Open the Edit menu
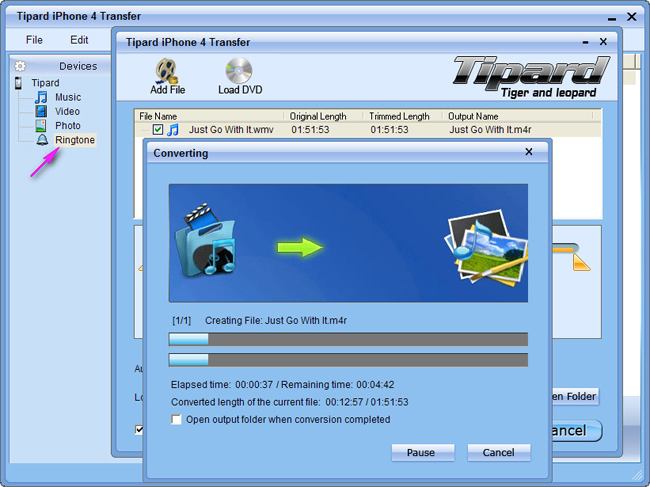 pyautogui.click(x=79, y=40)
